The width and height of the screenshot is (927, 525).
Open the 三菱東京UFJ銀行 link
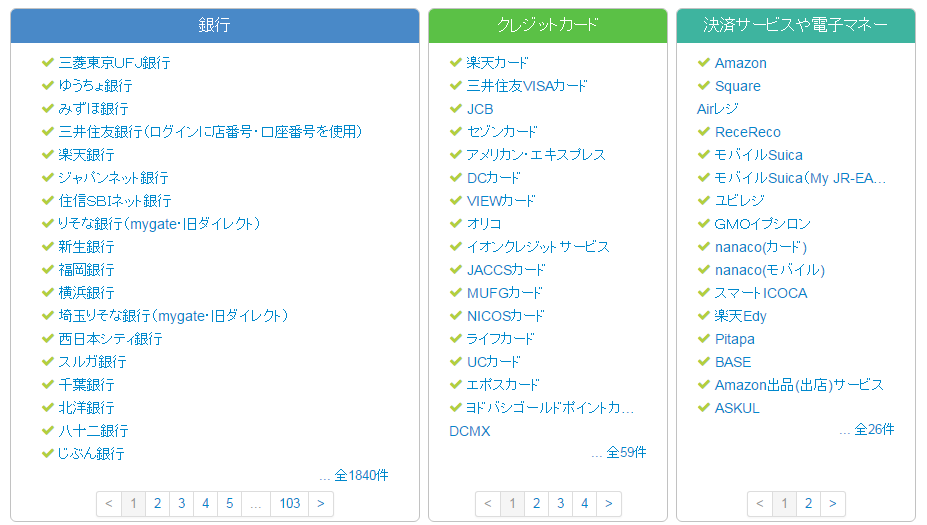coord(114,63)
